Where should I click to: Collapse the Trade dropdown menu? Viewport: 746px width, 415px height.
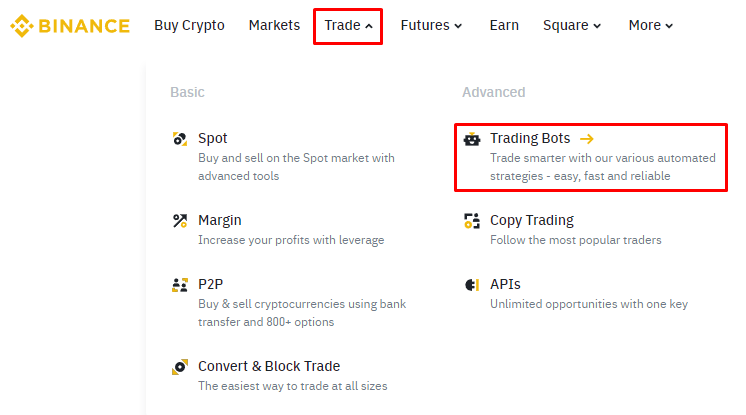[348, 26]
